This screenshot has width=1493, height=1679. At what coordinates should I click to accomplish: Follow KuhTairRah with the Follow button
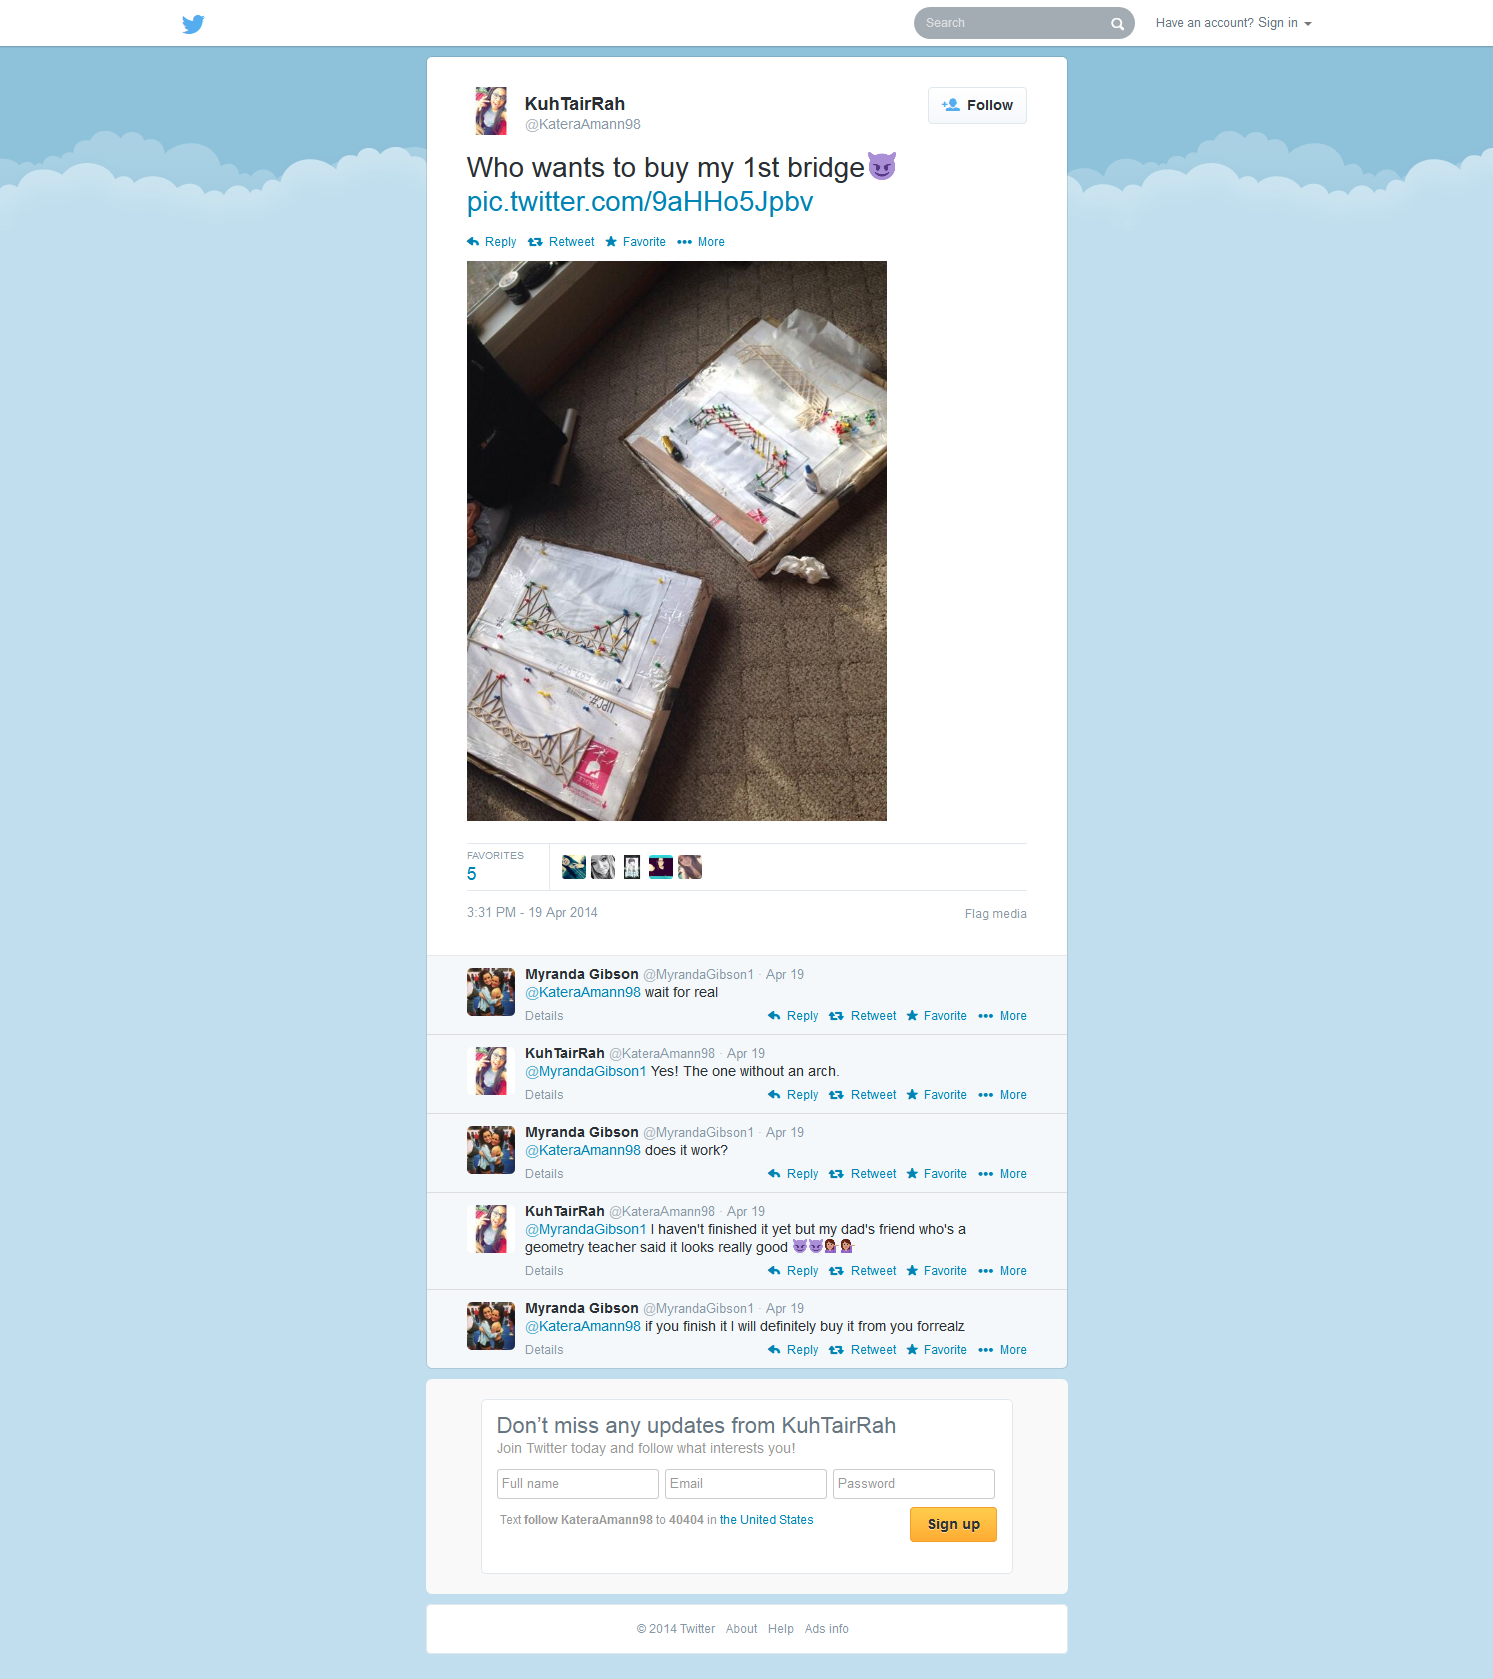977,105
